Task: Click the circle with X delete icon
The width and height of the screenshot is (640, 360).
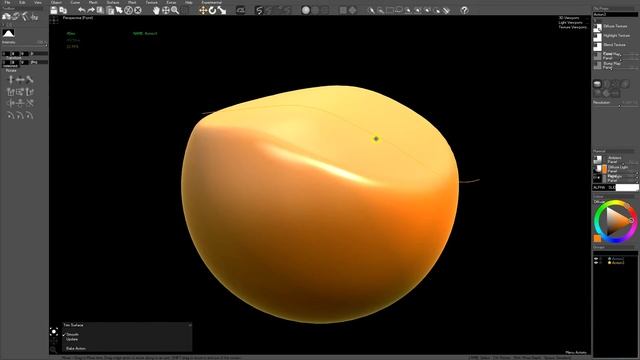Action: pos(138,11)
